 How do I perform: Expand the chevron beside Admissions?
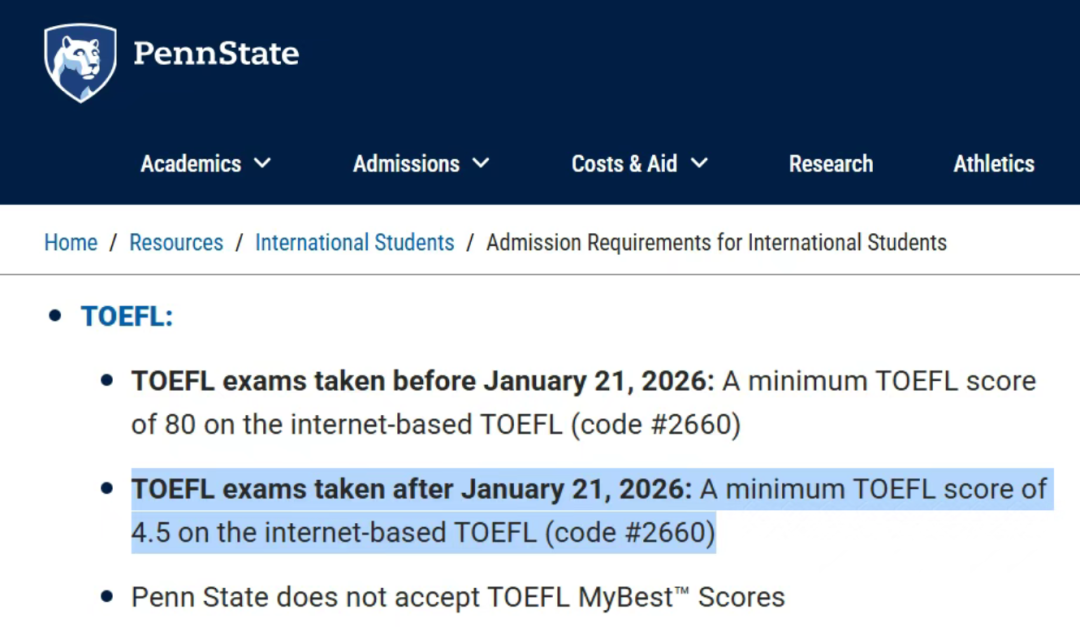tap(481, 163)
